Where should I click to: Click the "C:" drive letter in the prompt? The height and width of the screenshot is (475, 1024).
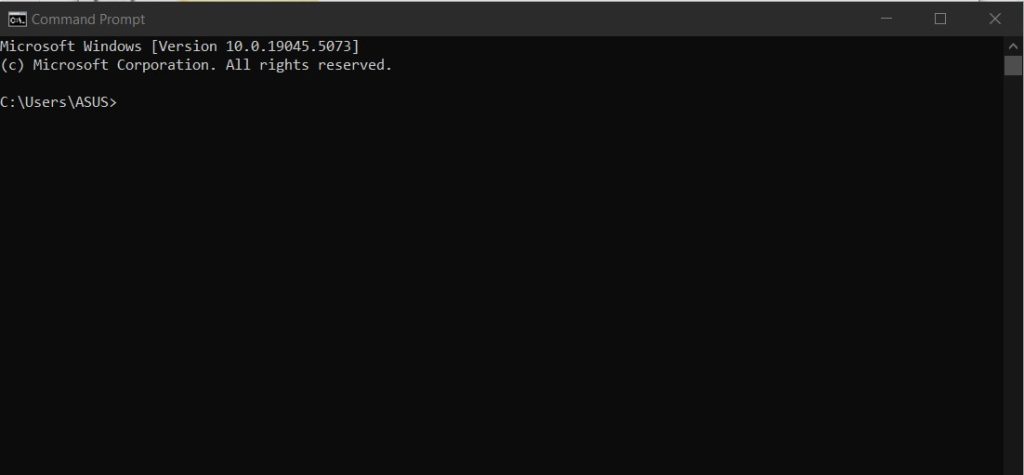(x=8, y=101)
